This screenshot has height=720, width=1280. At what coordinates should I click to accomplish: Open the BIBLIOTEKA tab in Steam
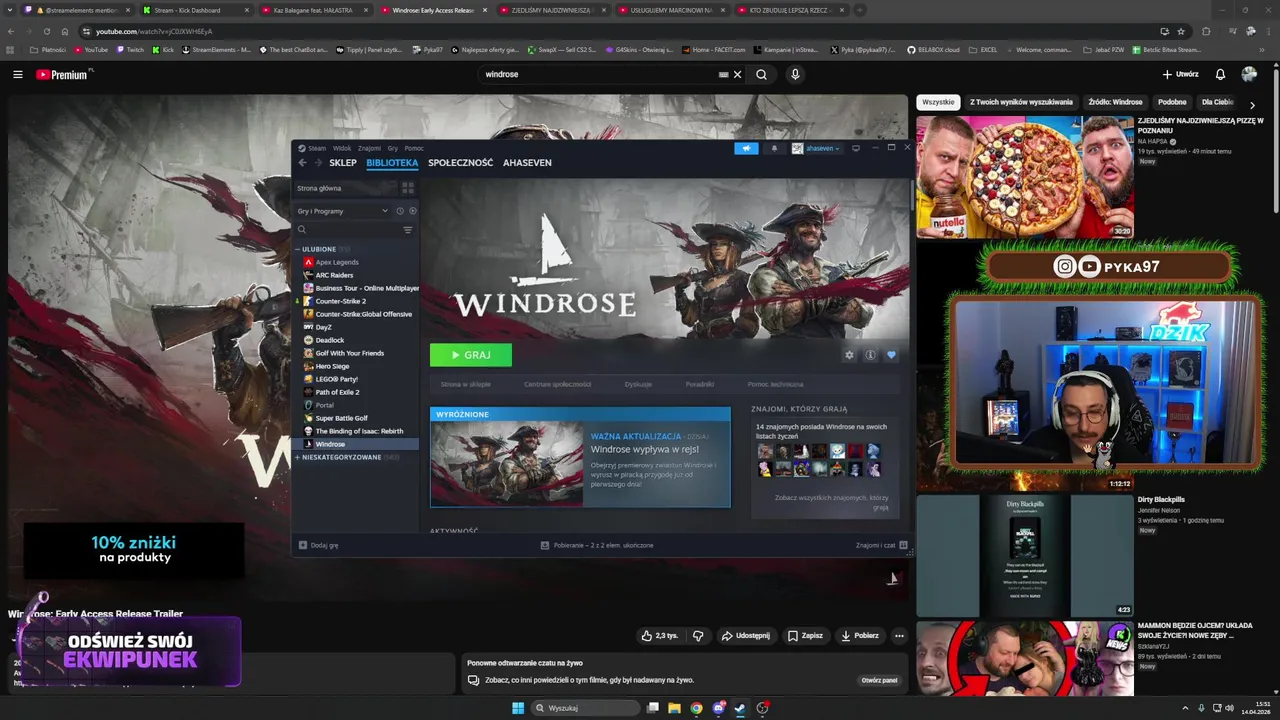[392, 163]
